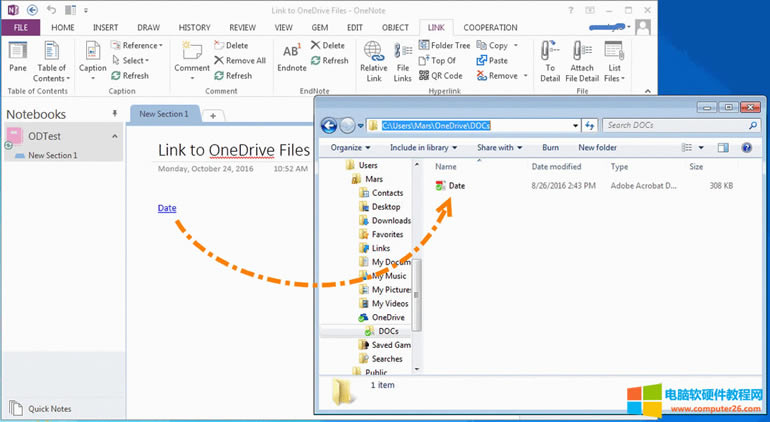770x422 pixels.
Task: Collapse the ODTest notebook
Action: tap(114, 136)
